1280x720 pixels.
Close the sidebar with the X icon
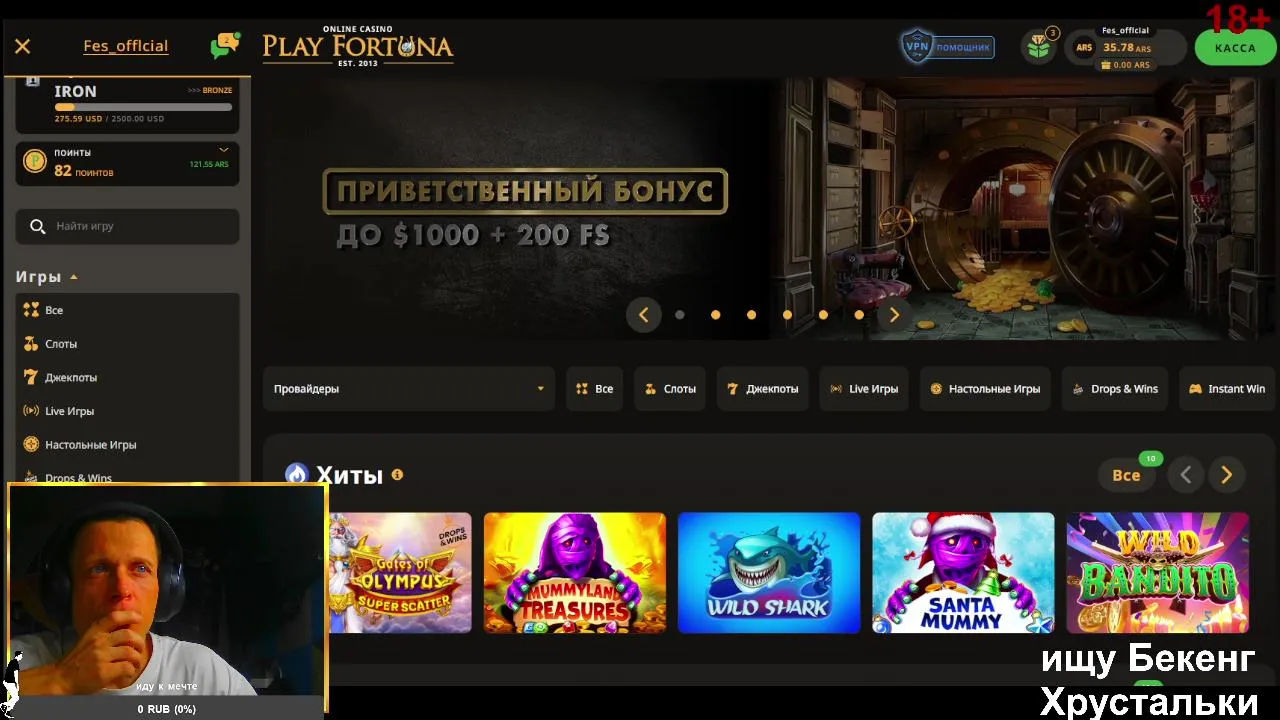tap(23, 46)
